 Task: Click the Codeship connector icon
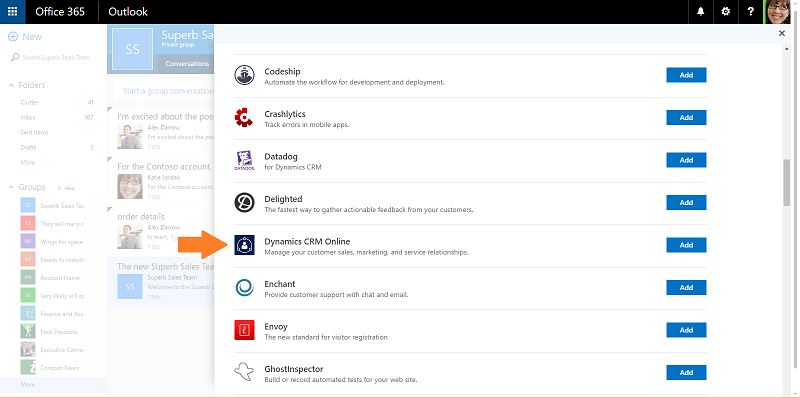244,75
